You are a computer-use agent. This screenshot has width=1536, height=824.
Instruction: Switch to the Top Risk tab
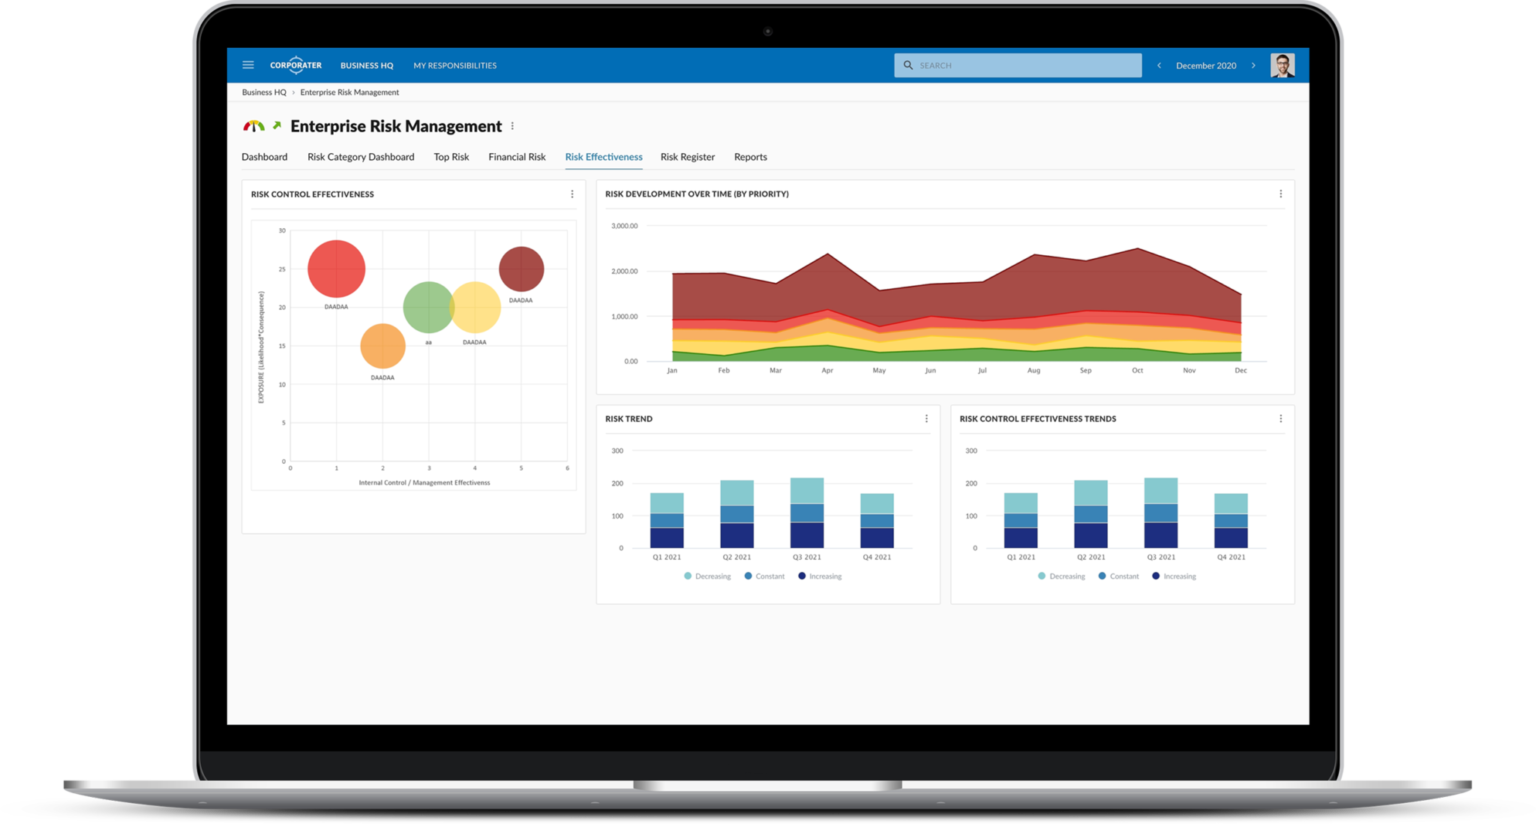click(x=451, y=157)
